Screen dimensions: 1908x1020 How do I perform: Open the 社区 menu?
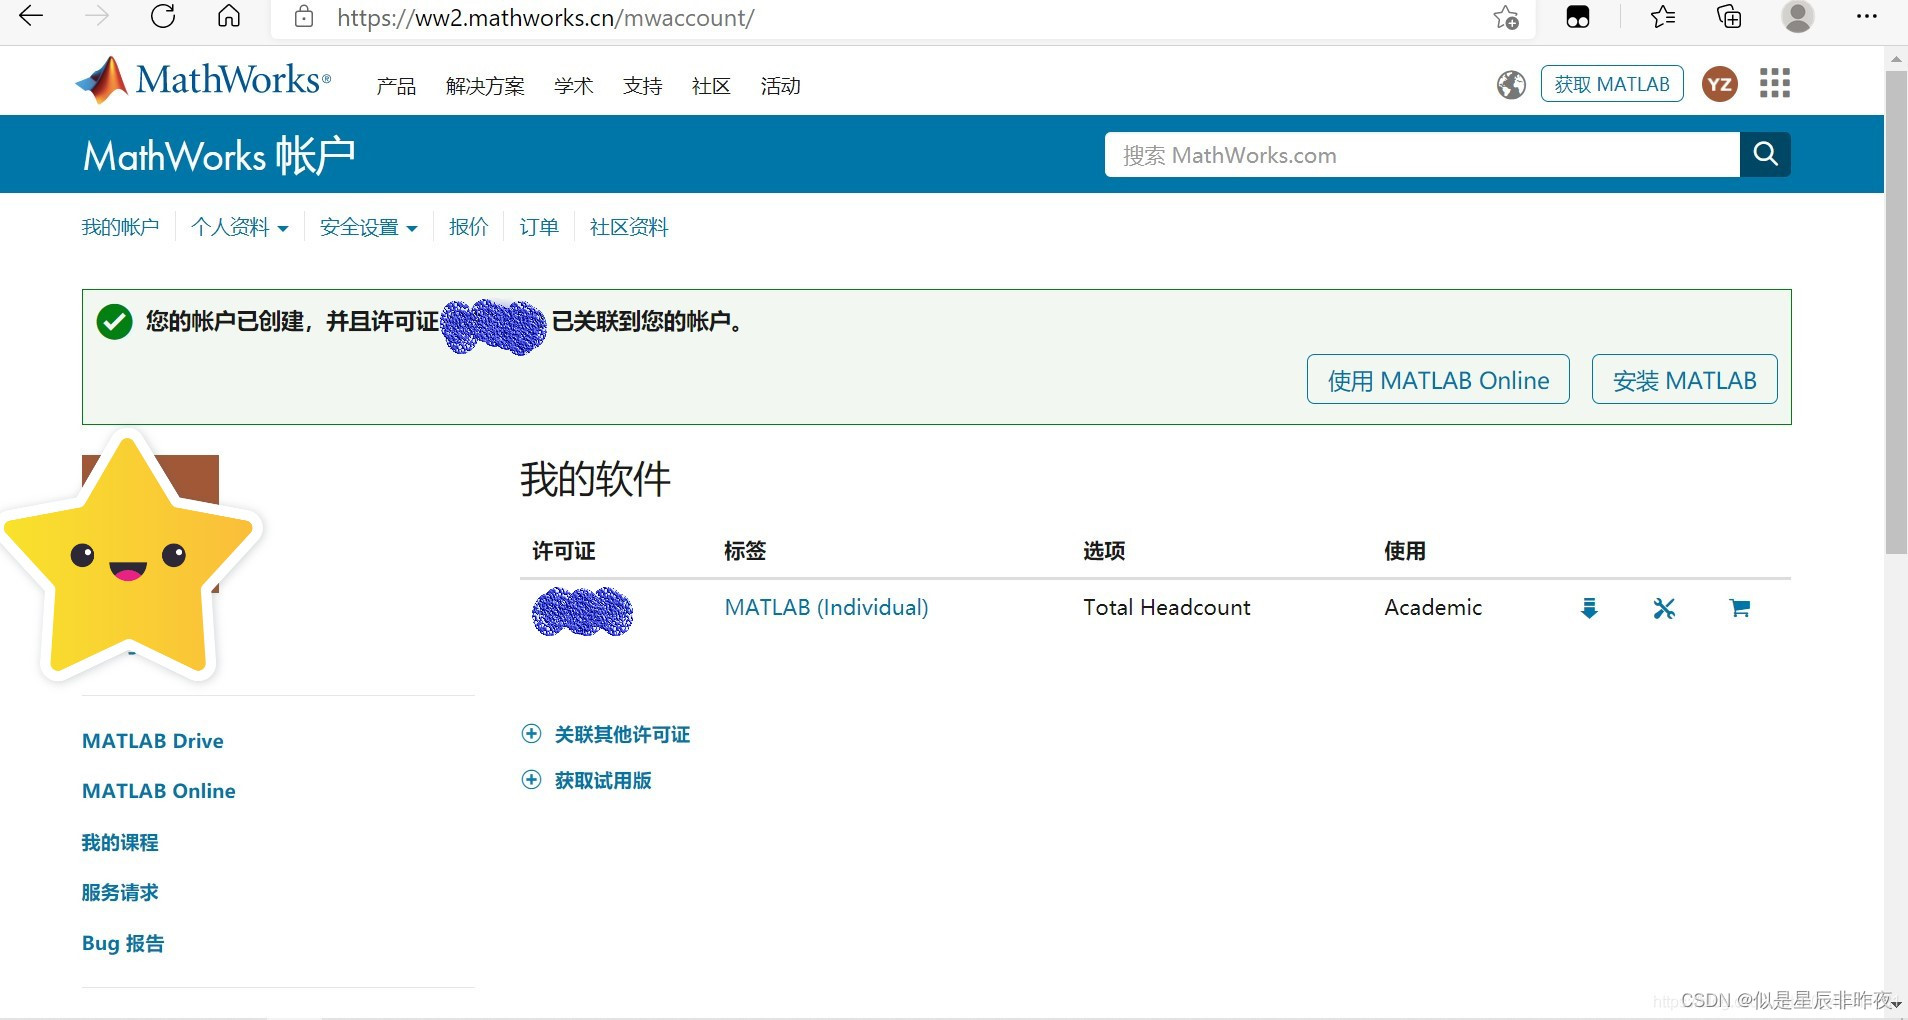tap(711, 87)
